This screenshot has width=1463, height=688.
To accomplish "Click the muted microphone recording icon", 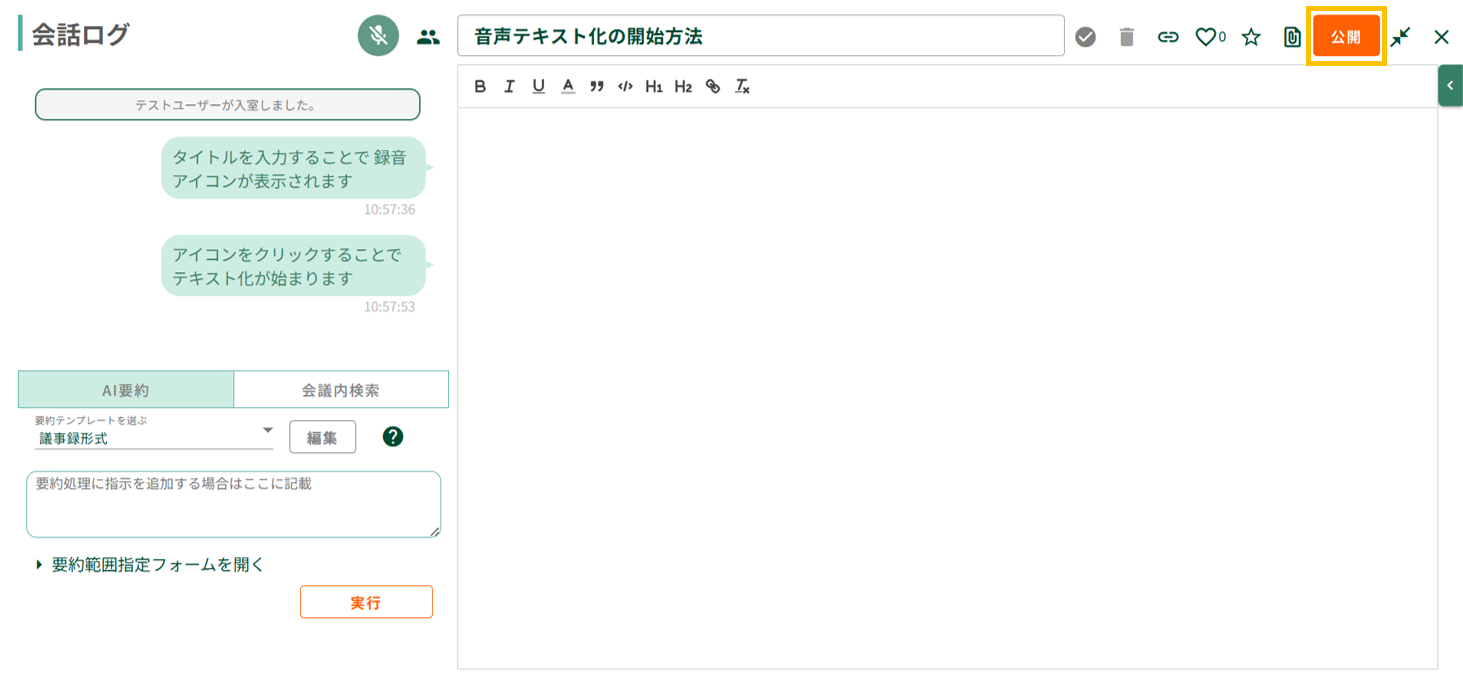I will click(x=378, y=36).
